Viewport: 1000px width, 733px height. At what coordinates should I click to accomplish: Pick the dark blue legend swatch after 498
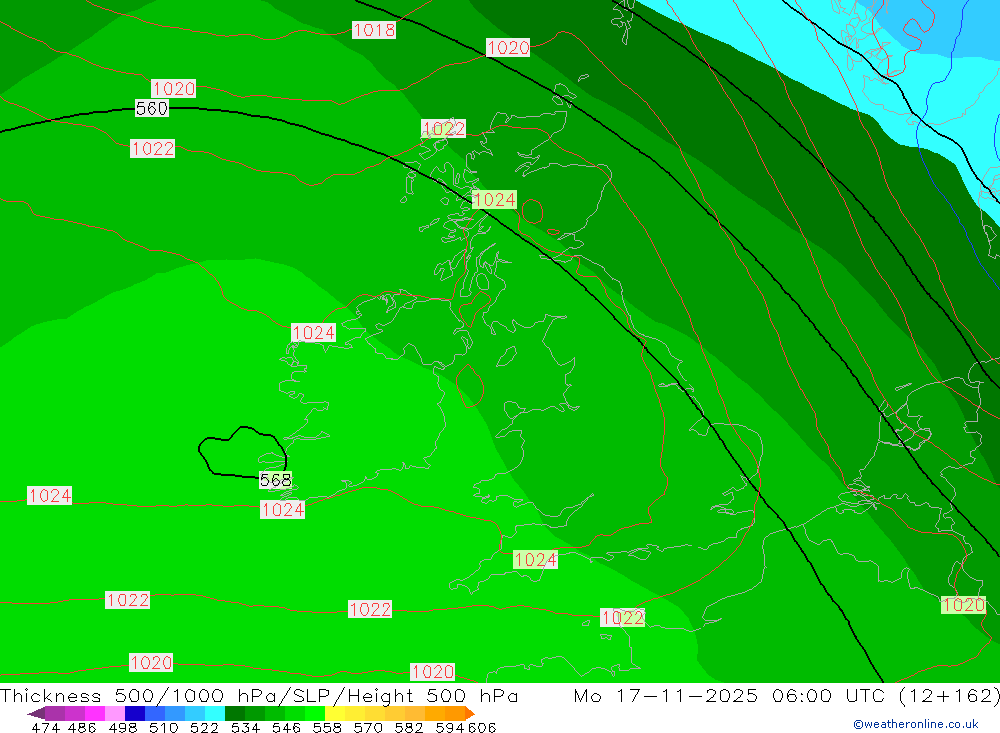(135, 713)
